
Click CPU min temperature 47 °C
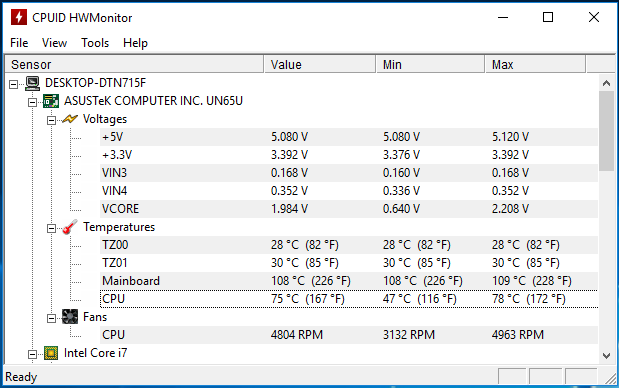(420, 299)
